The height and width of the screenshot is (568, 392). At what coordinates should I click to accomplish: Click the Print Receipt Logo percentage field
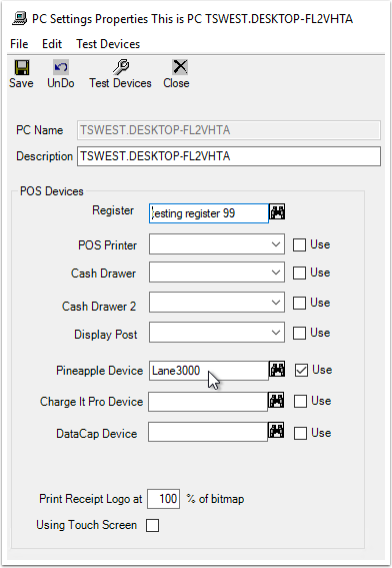tap(163, 499)
